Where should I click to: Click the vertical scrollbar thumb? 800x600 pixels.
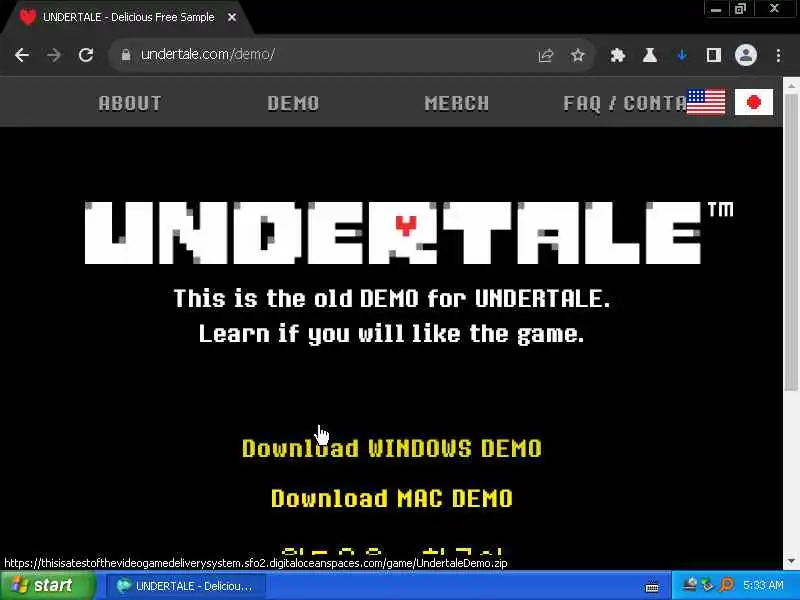coord(791,242)
